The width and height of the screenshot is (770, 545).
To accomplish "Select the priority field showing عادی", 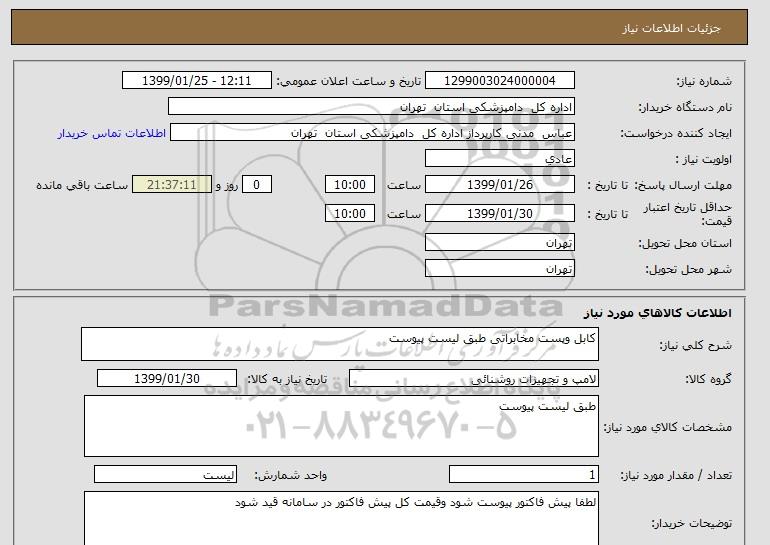I will click(499, 159).
